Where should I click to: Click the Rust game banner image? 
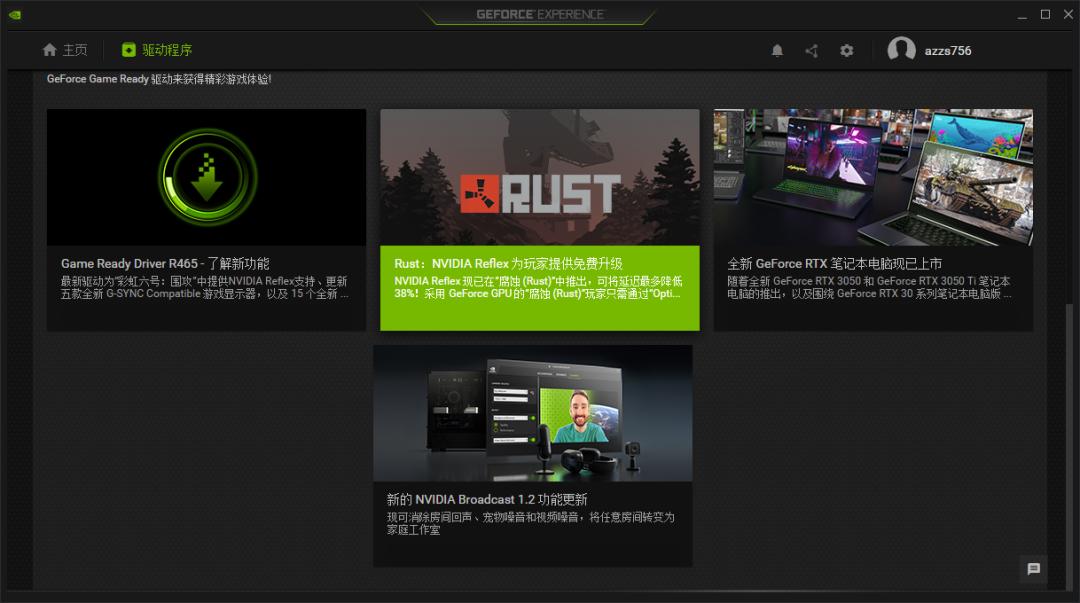539,177
